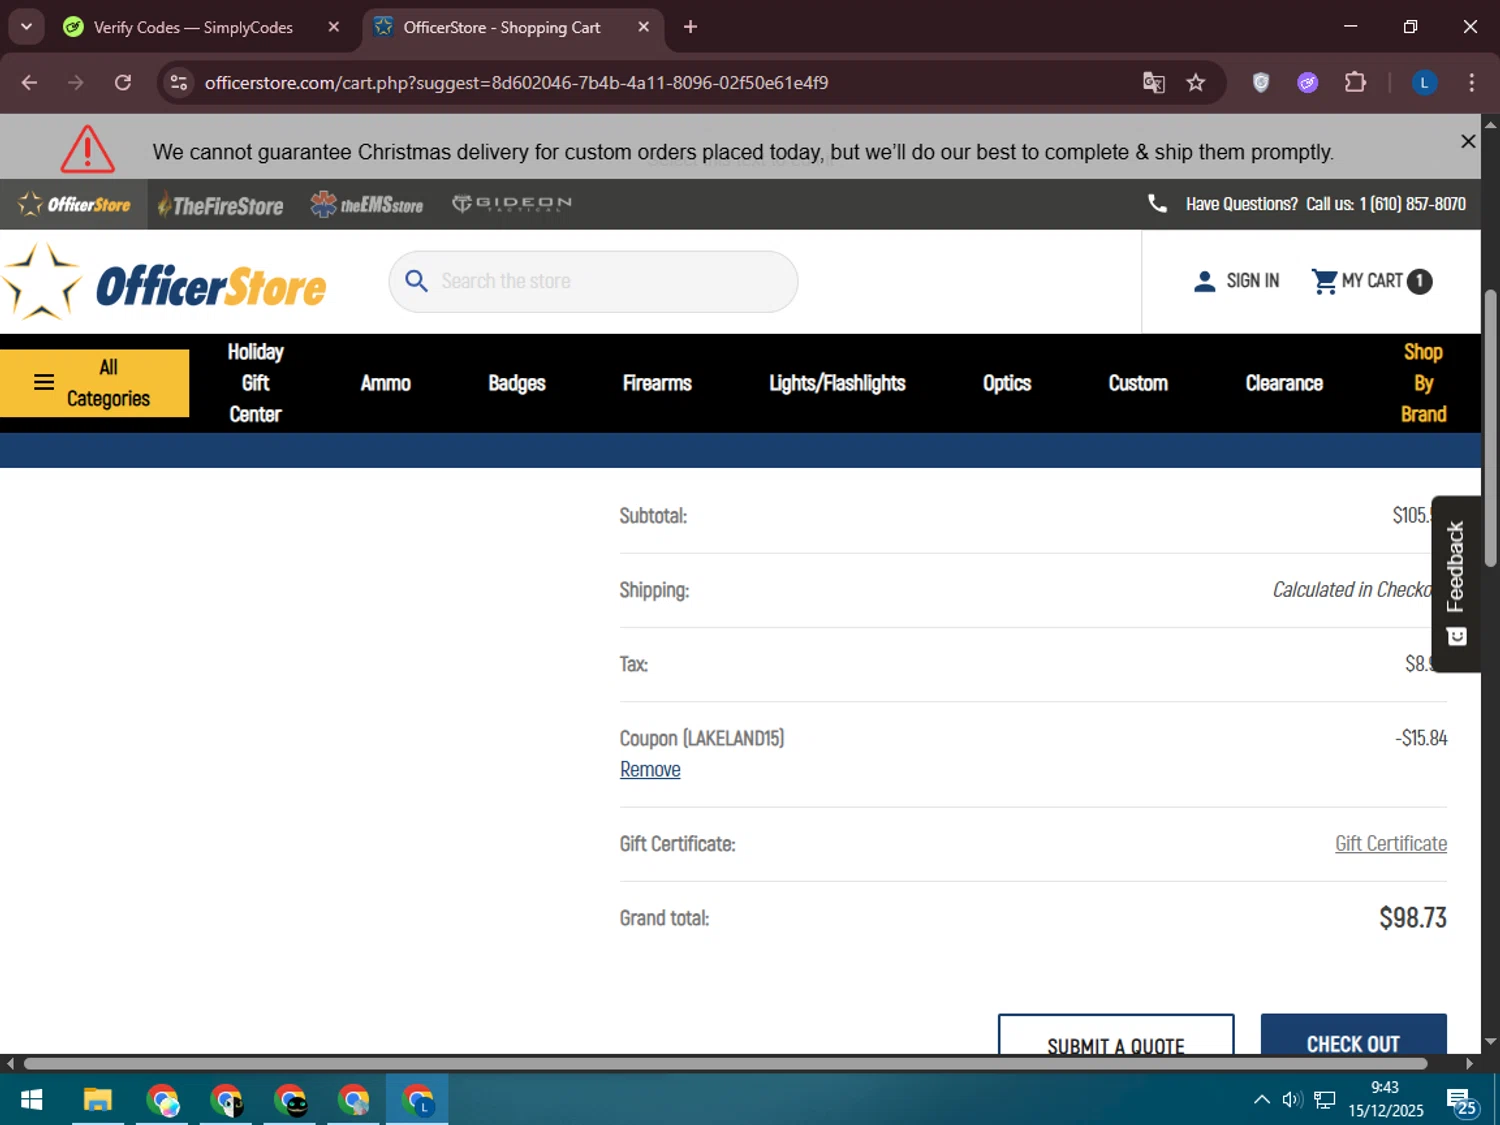
Task: Switch to theEMSstore site
Action: click(367, 204)
